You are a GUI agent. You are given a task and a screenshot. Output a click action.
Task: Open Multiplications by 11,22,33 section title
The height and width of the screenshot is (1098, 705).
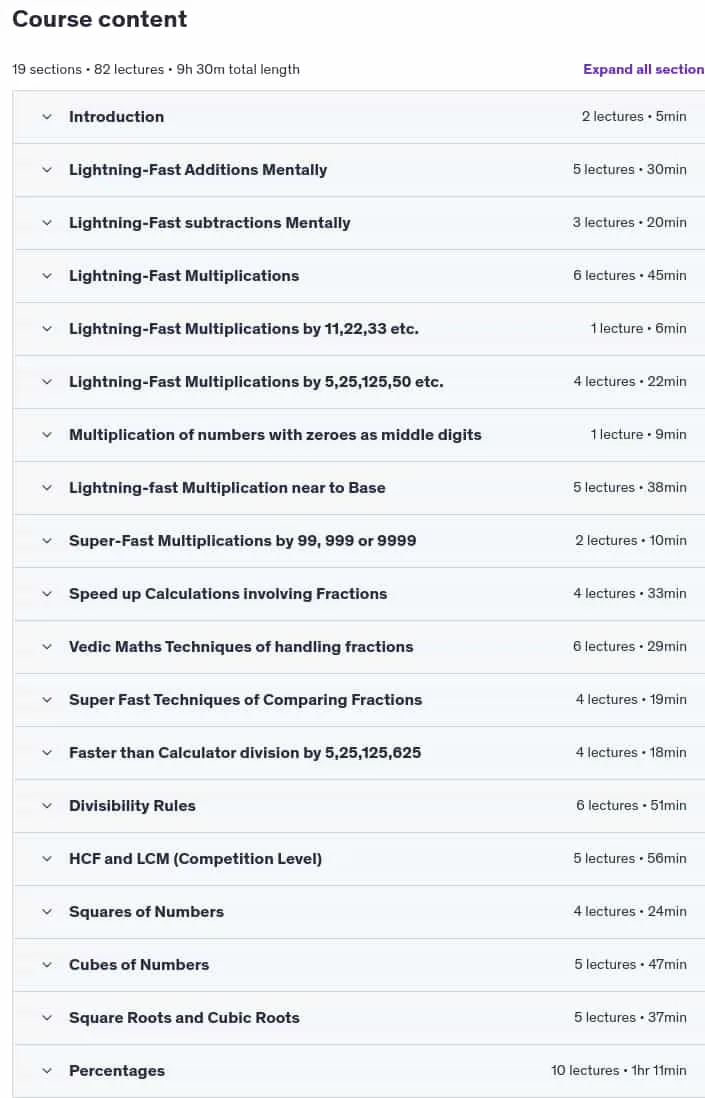point(244,328)
